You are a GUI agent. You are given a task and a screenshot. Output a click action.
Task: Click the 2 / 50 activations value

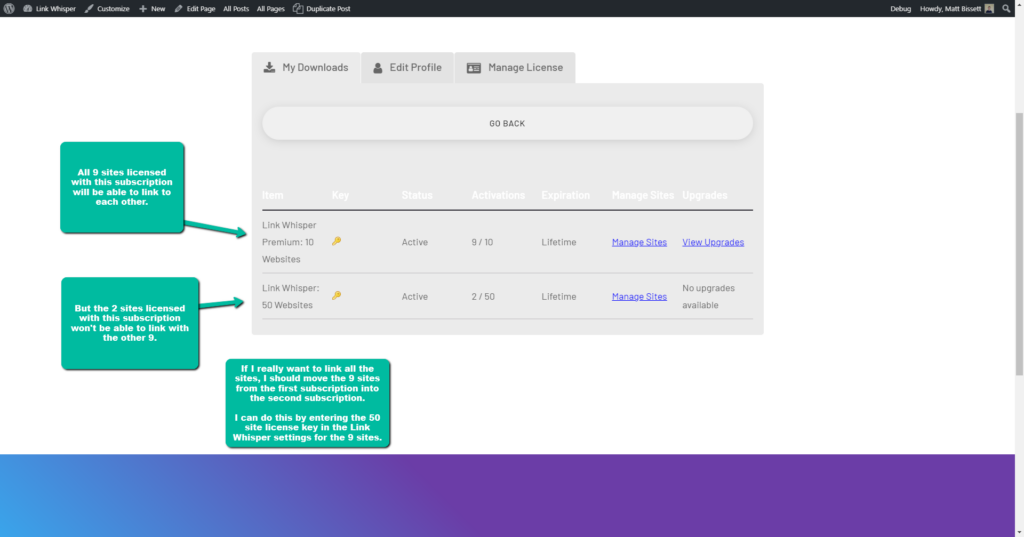(483, 296)
